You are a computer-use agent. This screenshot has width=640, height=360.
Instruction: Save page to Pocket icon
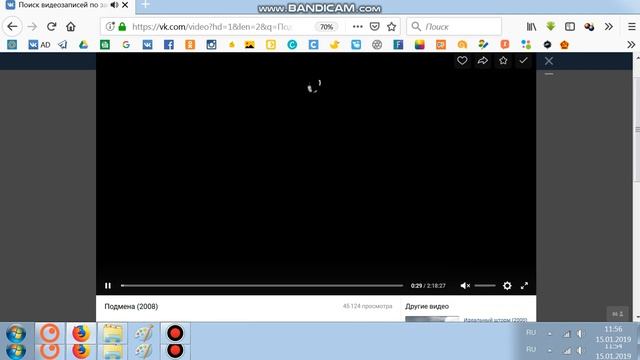tap(374, 27)
